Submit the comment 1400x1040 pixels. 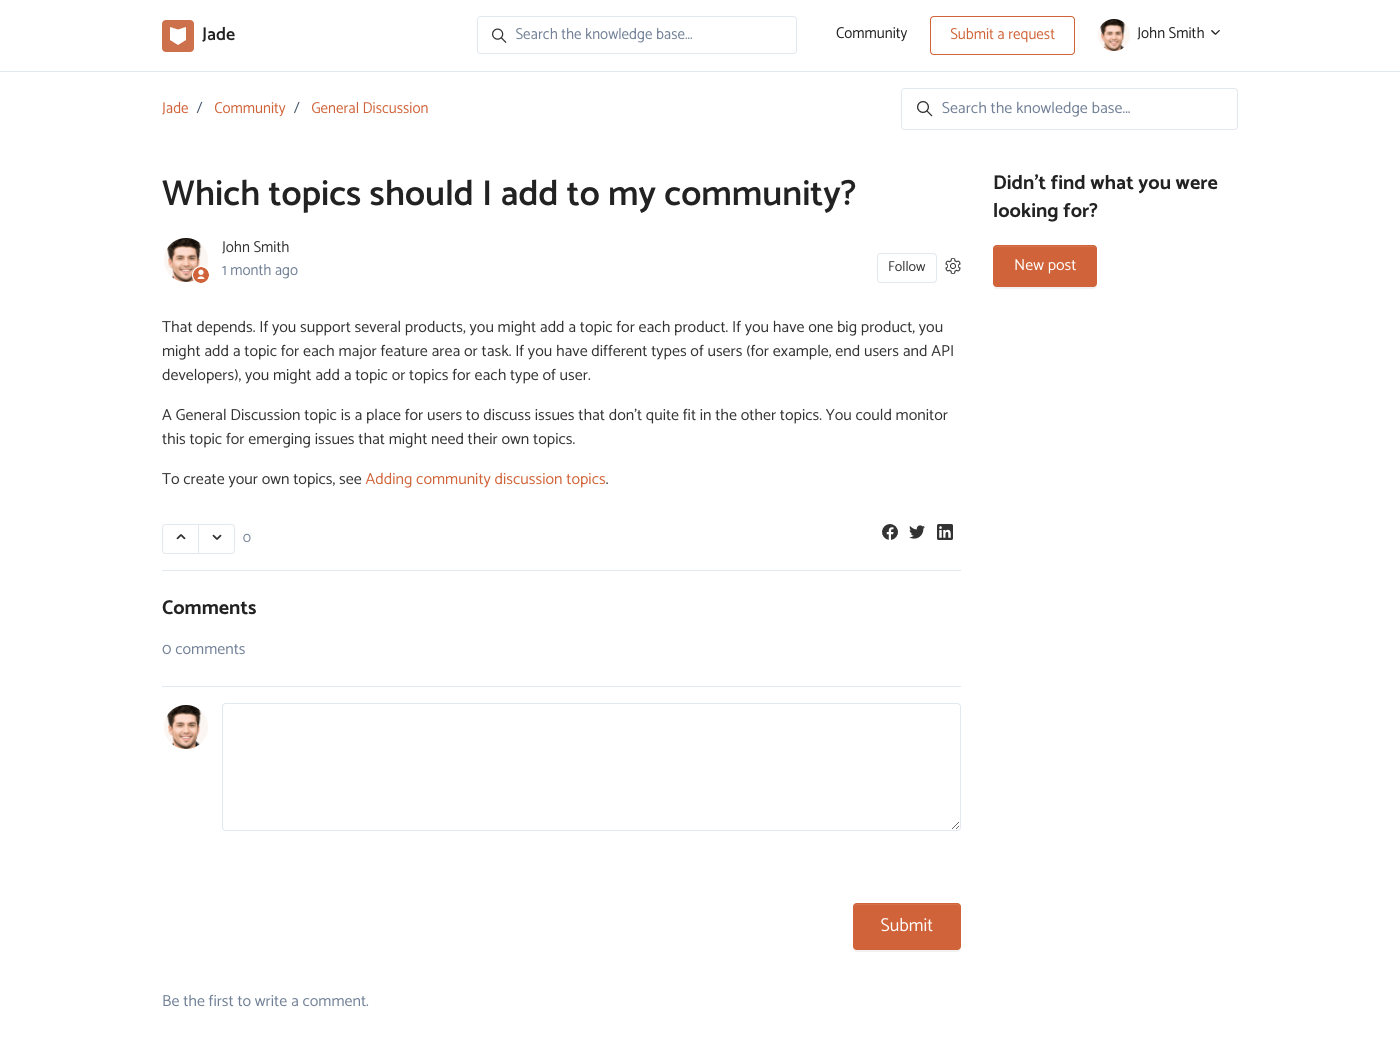tap(906, 926)
